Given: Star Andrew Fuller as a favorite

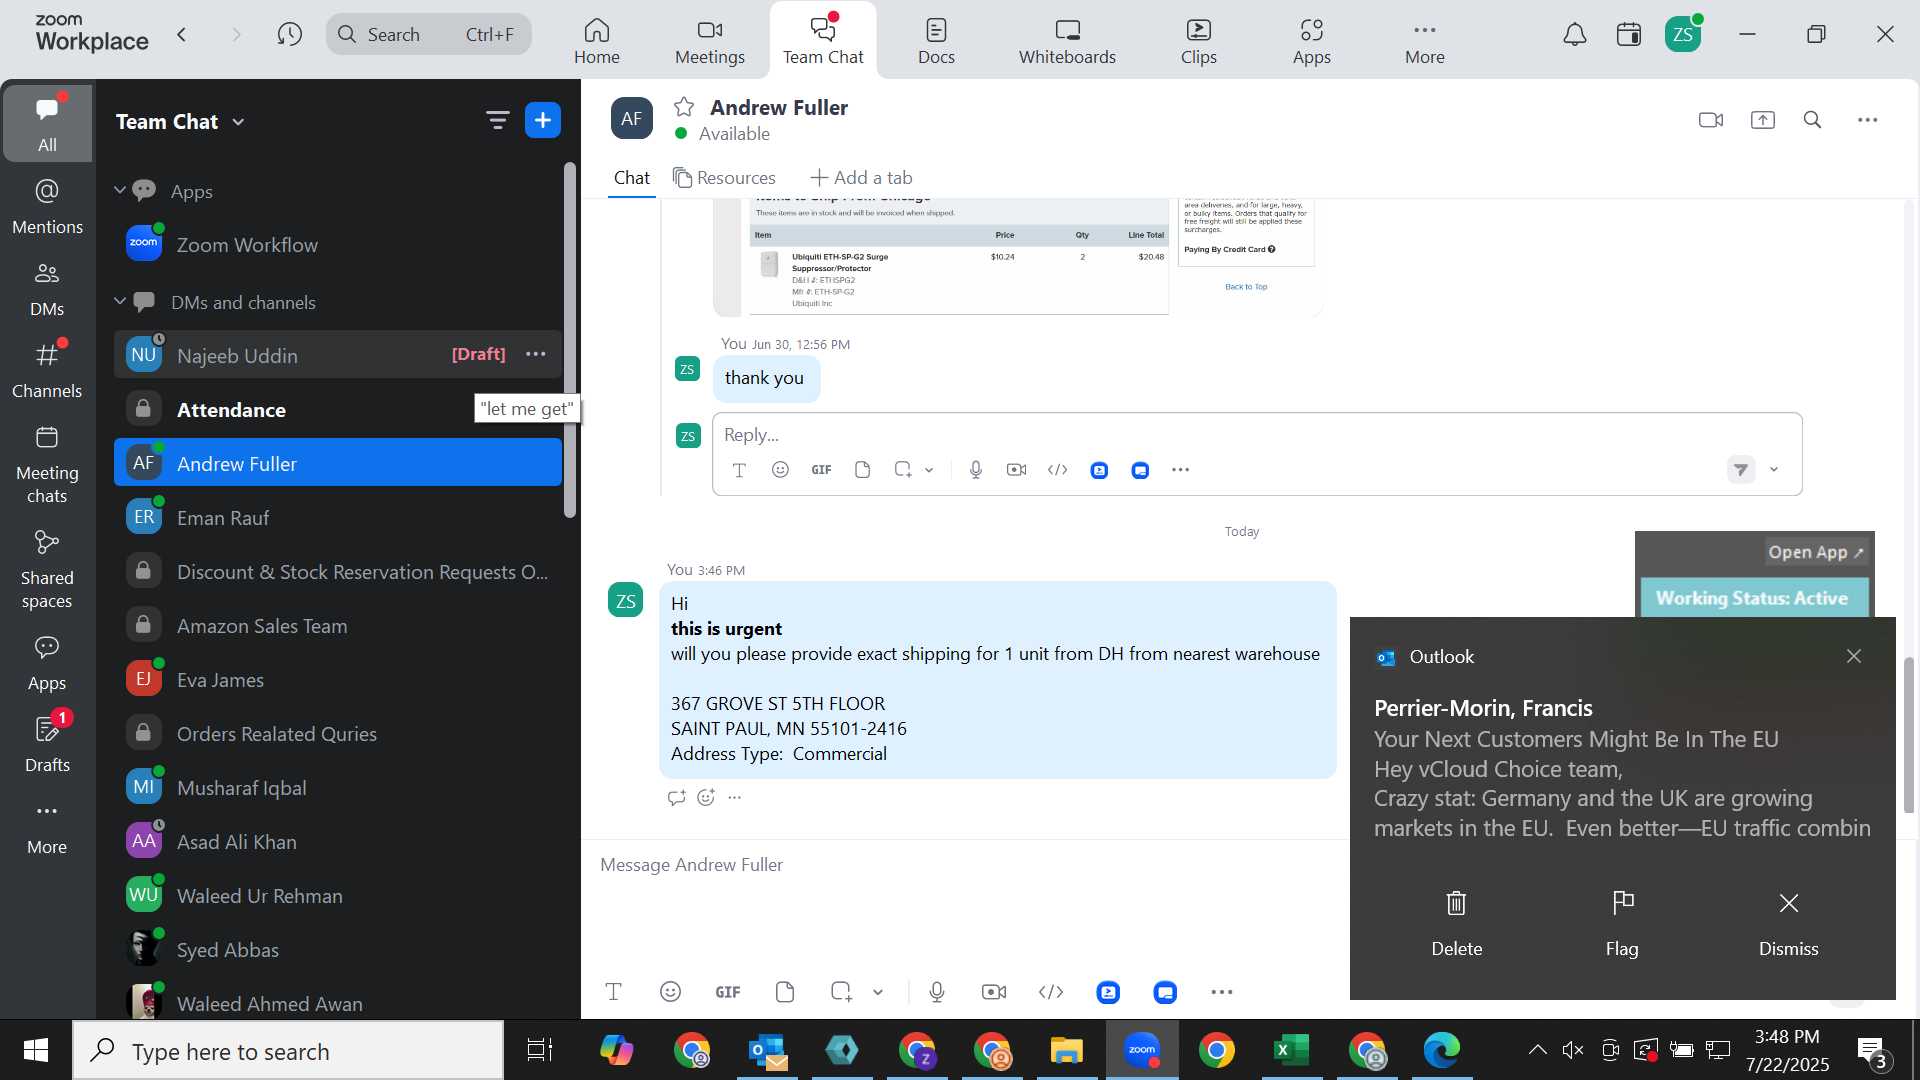Looking at the screenshot, I should (684, 107).
